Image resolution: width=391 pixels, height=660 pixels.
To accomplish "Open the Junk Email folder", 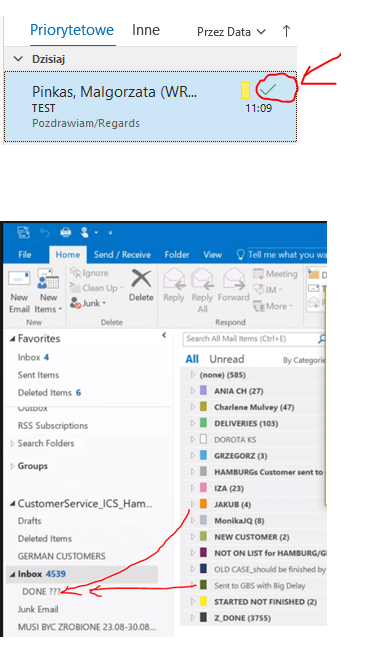I will coord(38,609).
